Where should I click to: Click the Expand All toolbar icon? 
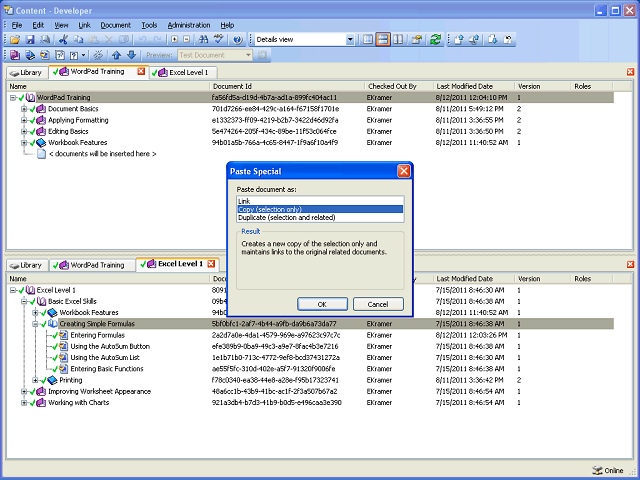pos(175,40)
